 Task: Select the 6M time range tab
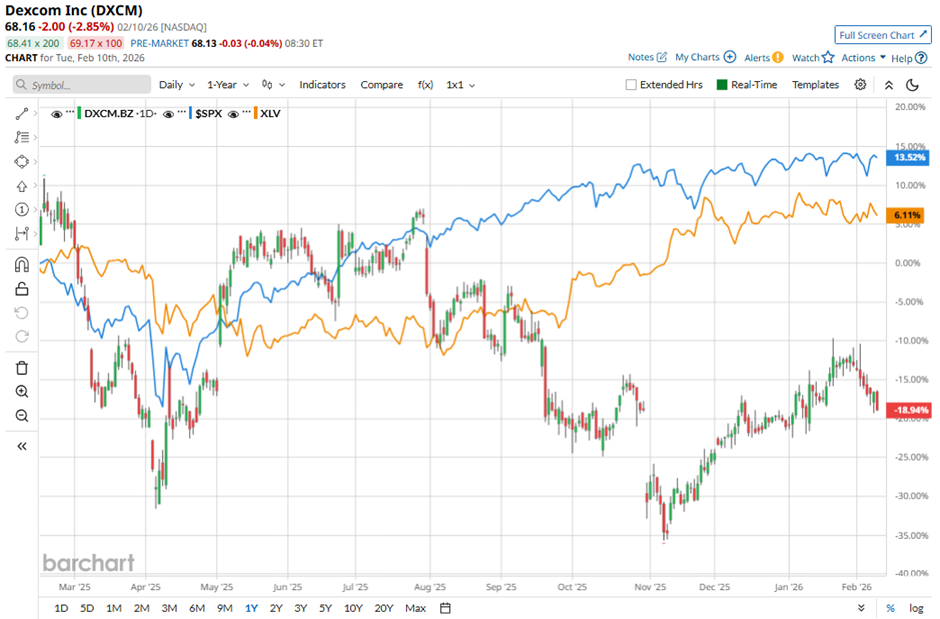197,608
